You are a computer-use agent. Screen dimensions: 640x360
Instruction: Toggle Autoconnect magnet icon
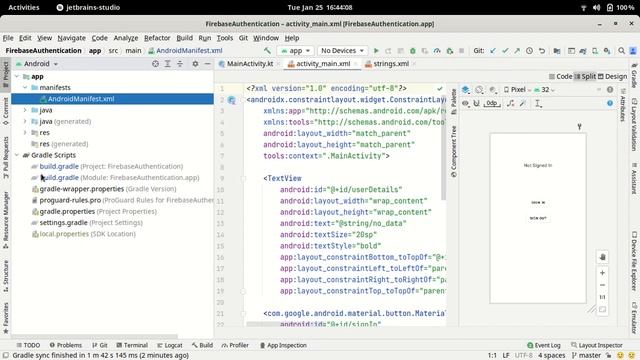(476, 104)
